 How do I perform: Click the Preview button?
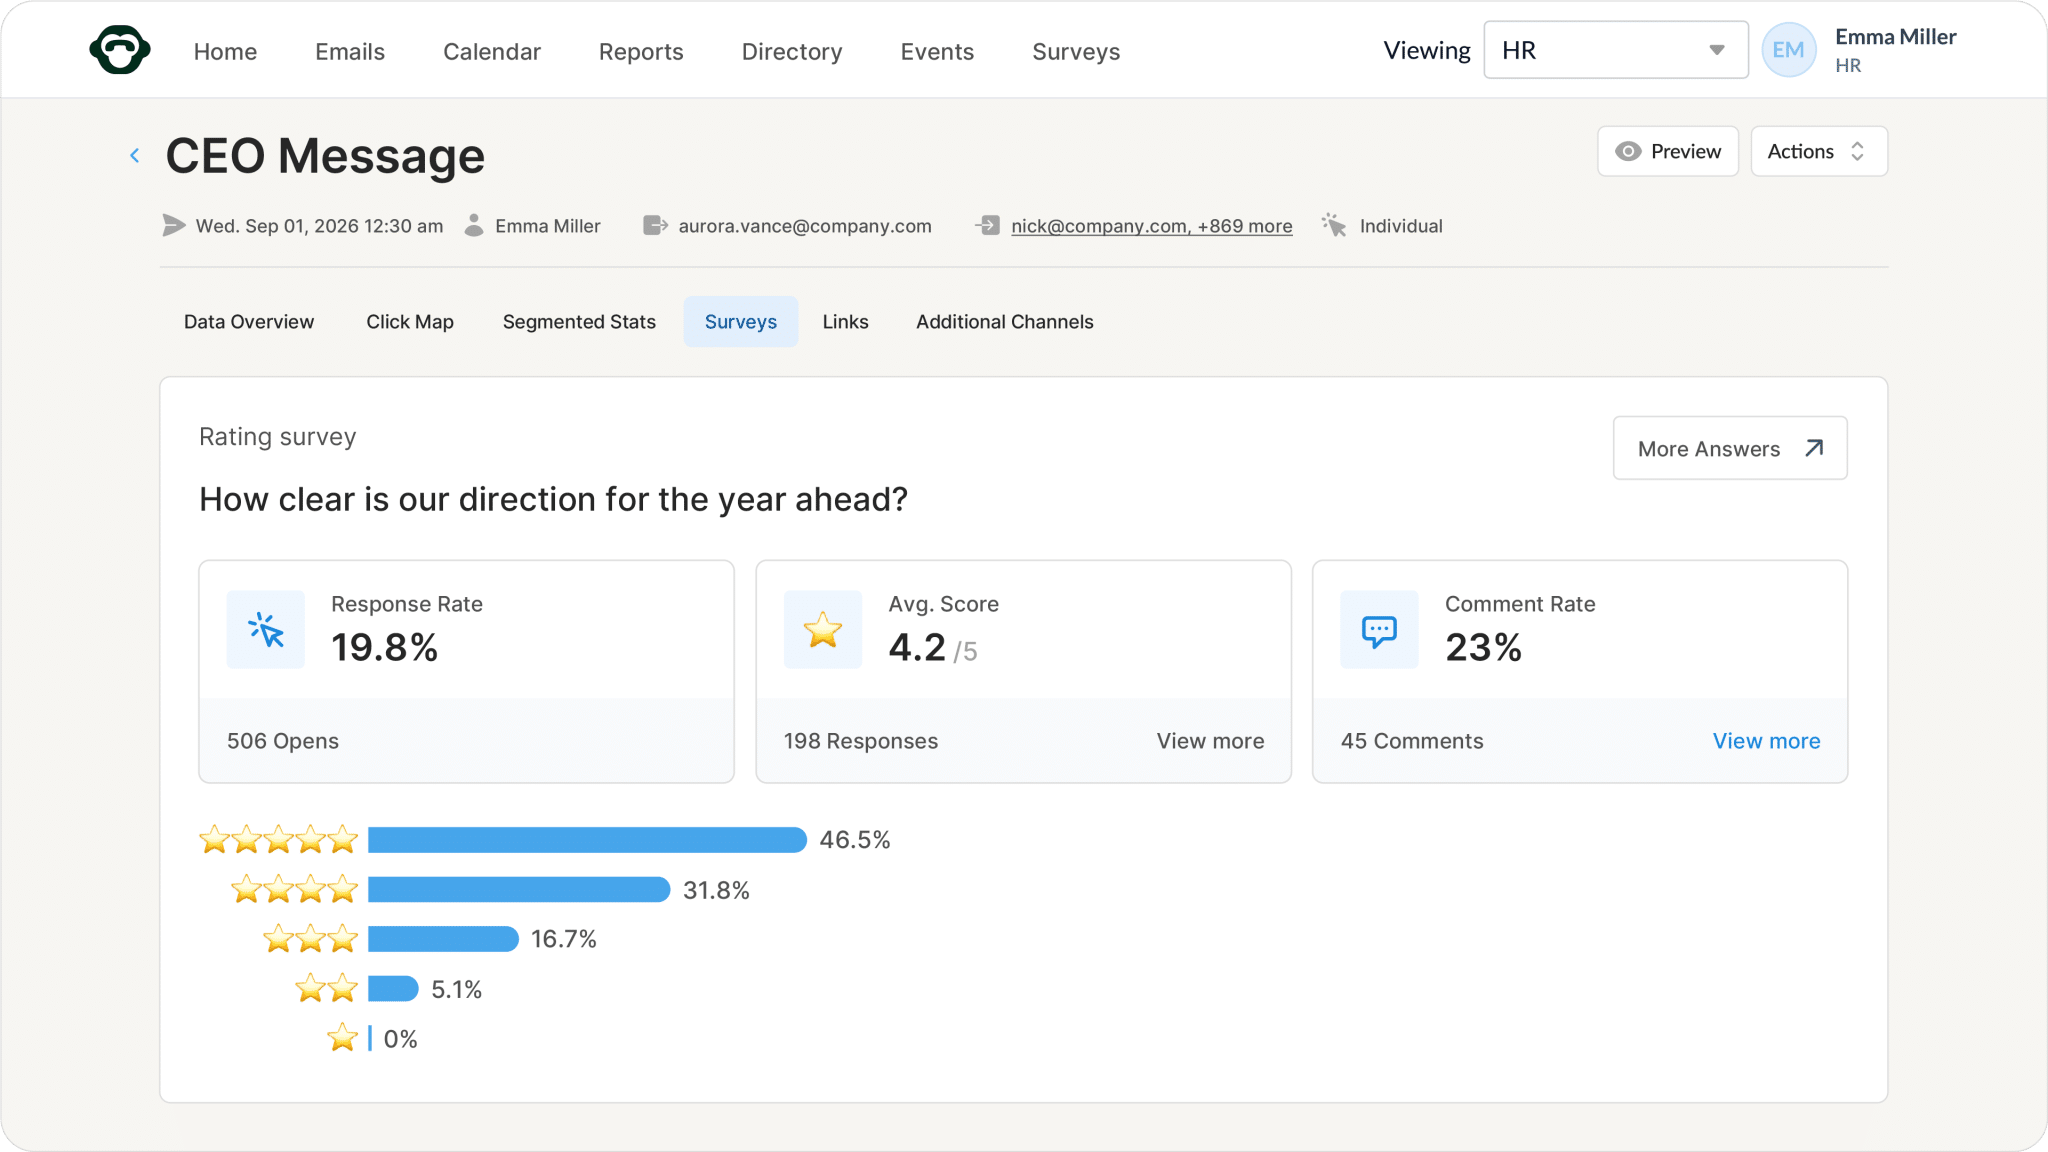[1668, 151]
